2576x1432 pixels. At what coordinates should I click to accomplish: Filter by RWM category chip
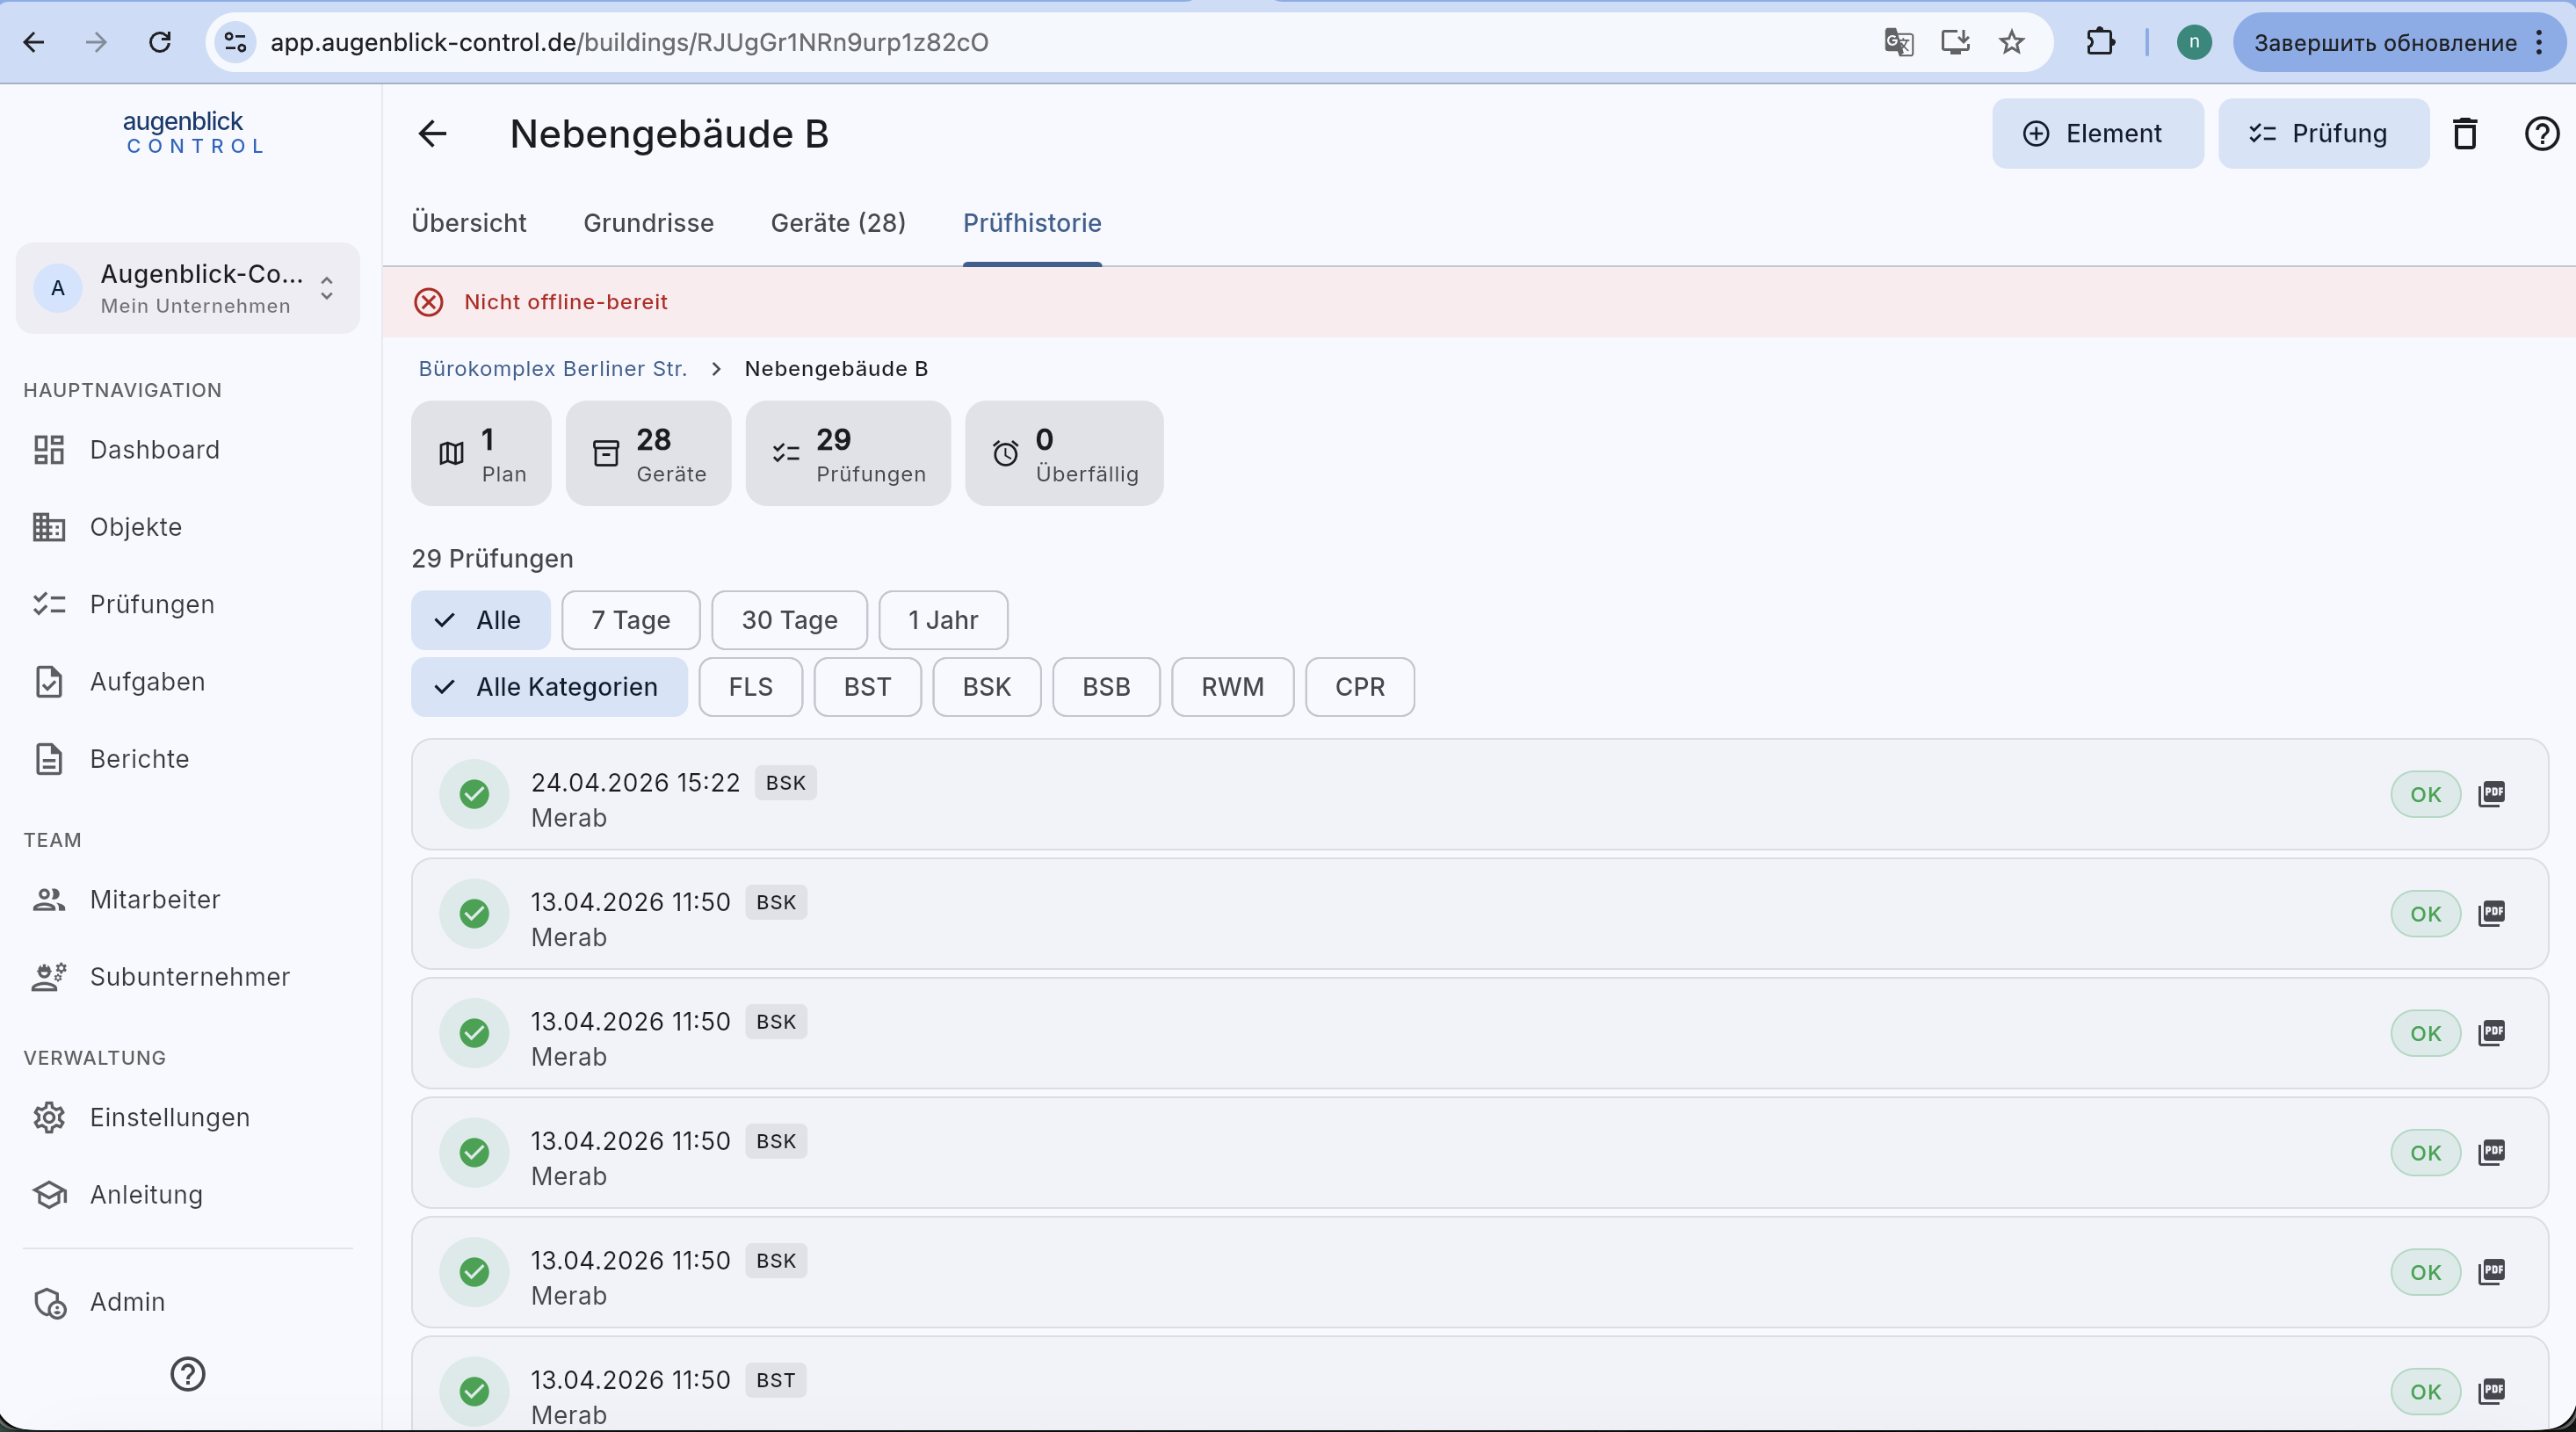point(1232,687)
